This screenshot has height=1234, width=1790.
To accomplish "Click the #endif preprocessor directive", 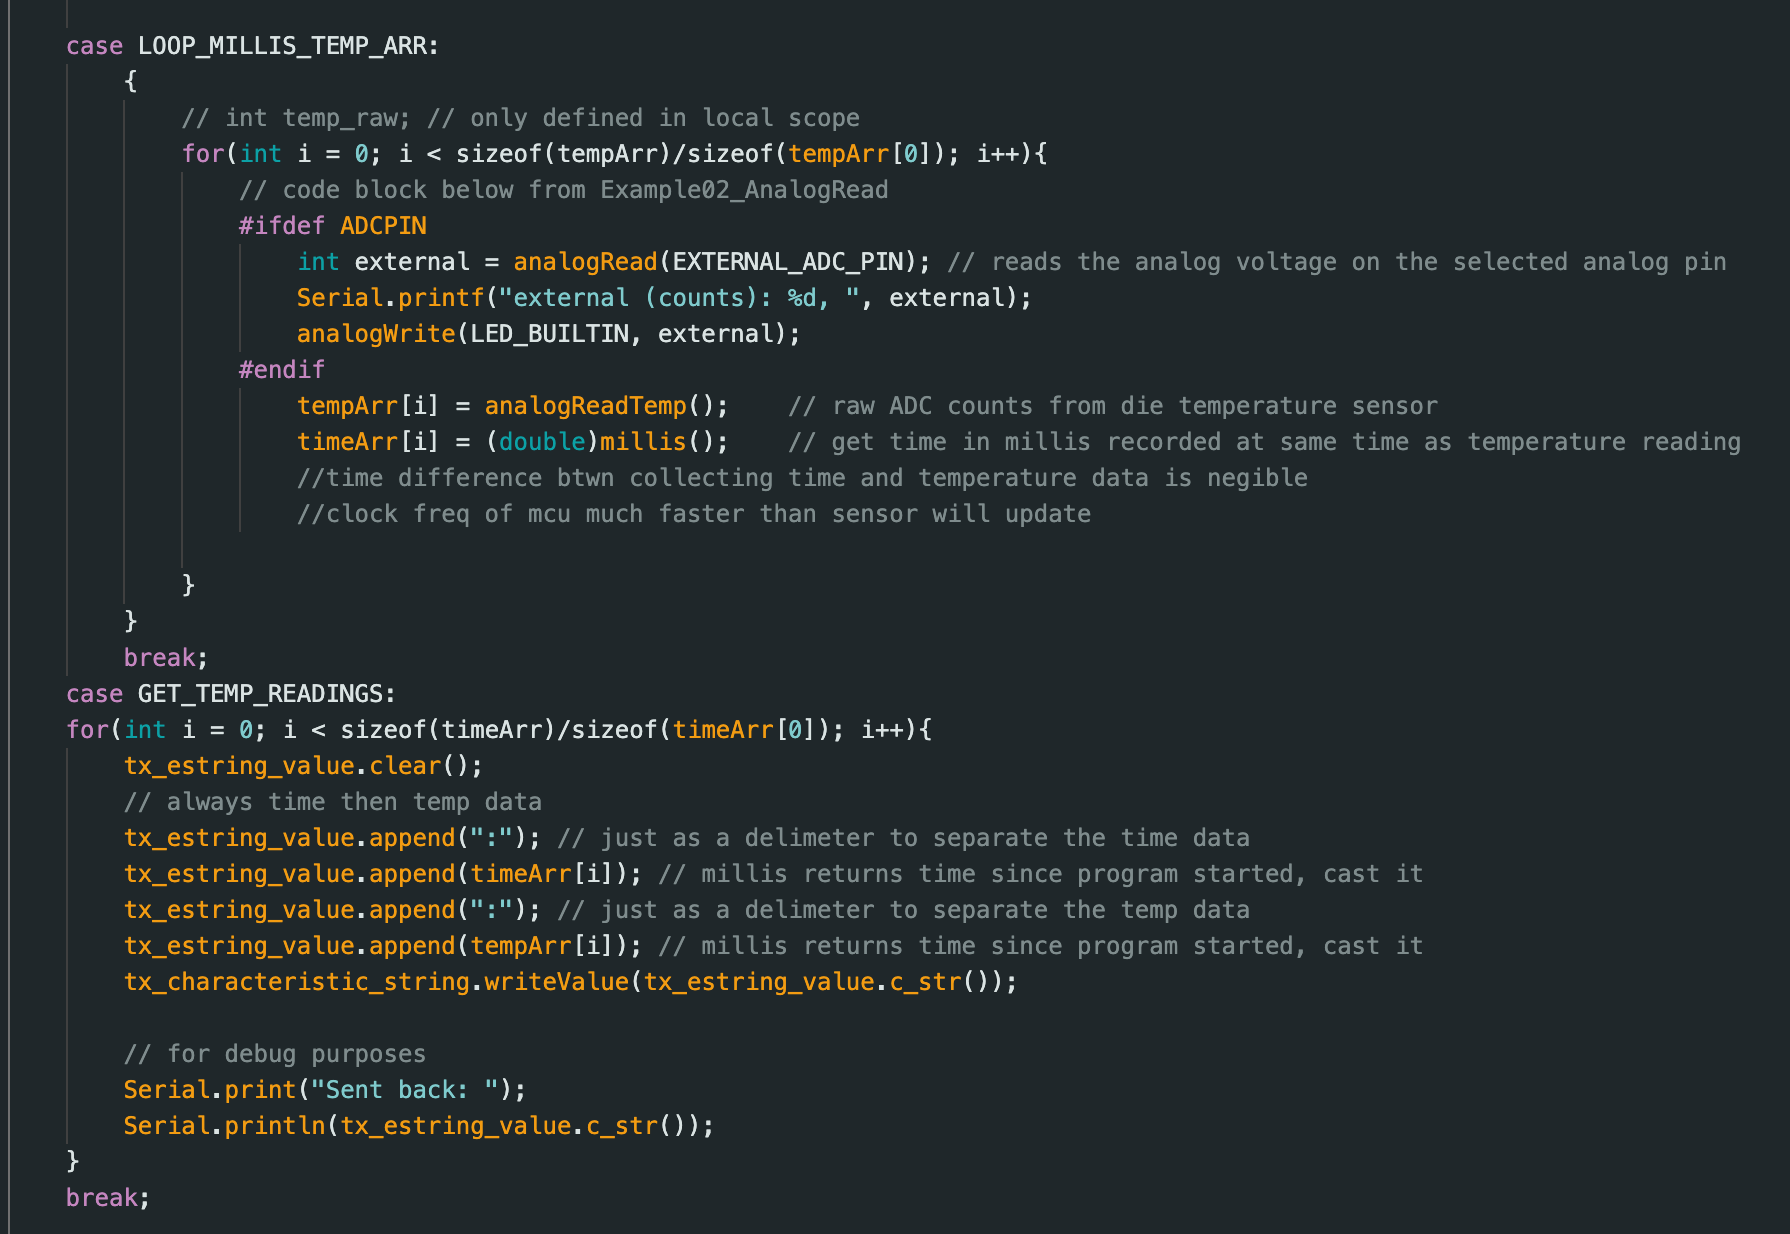I will click(x=281, y=370).
